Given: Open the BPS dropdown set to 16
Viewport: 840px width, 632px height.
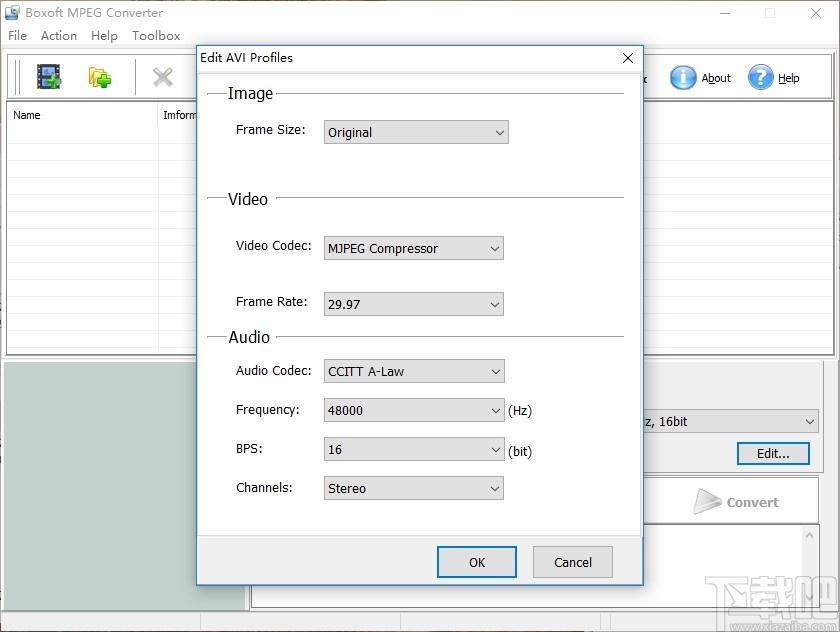Looking at the screenshot, I should pos(414,449).
